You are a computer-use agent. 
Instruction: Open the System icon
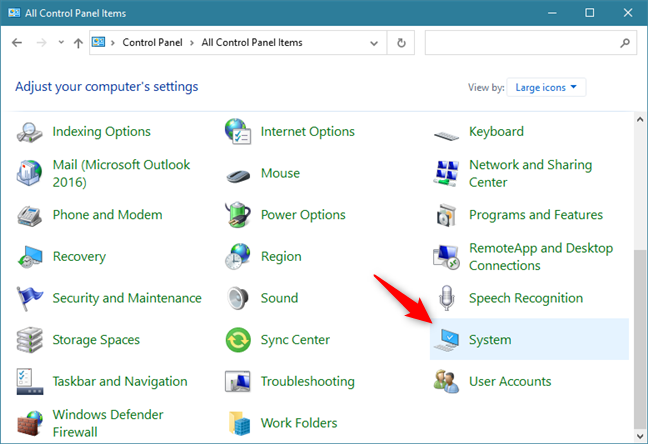446,340
